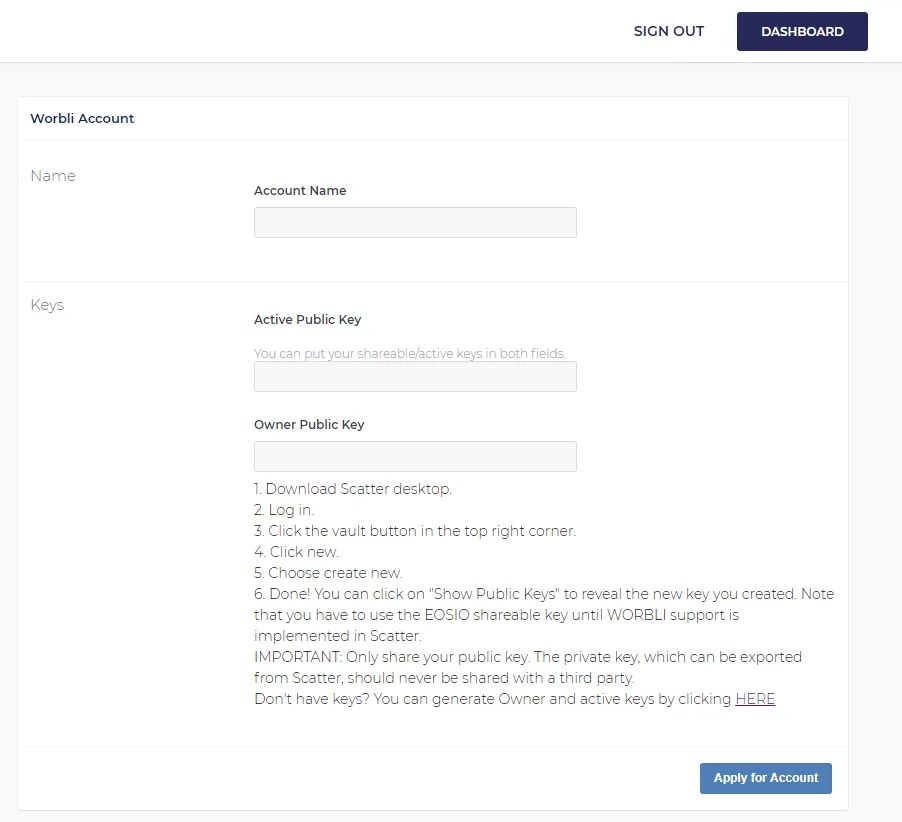Click the Worbli Account panel heading
Image resolution: width=902 pixels, height=822 pixels.
(82, 118)
